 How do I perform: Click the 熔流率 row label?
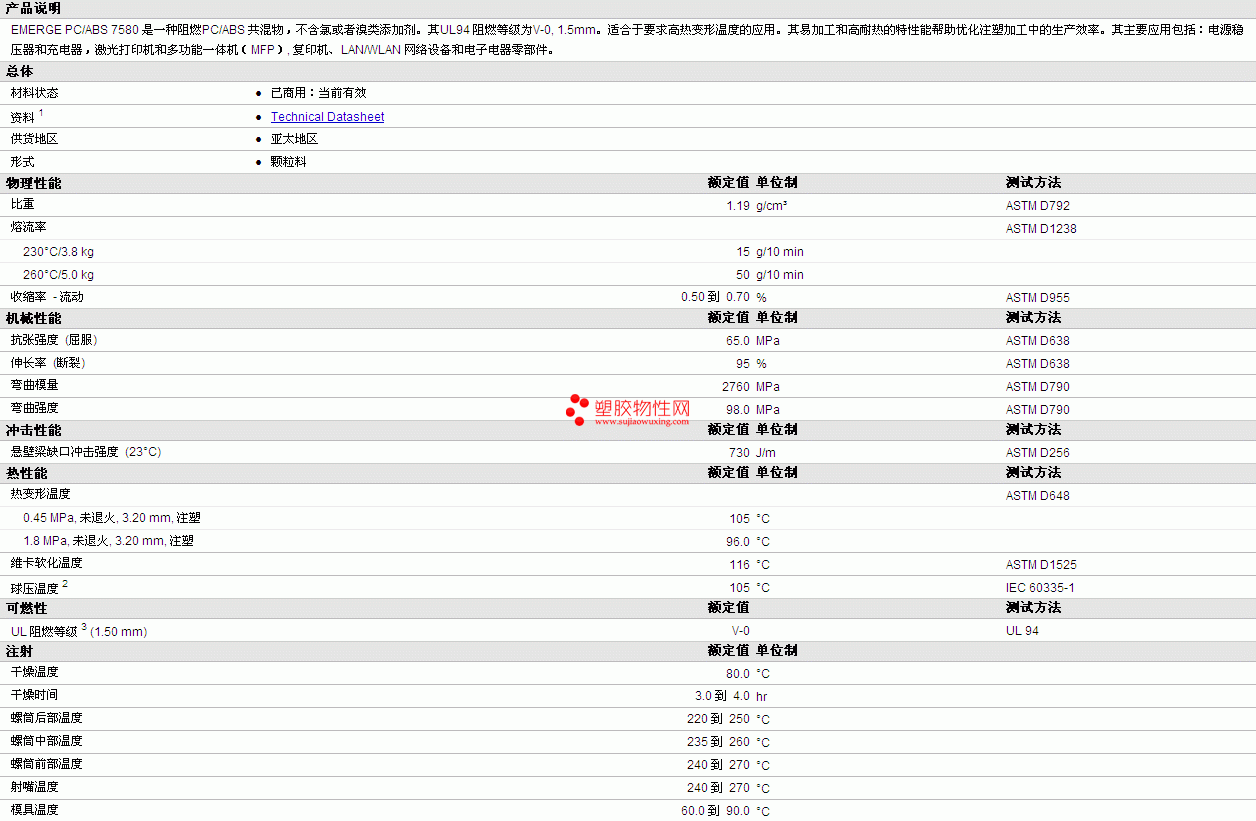click(x=29, y=227)
